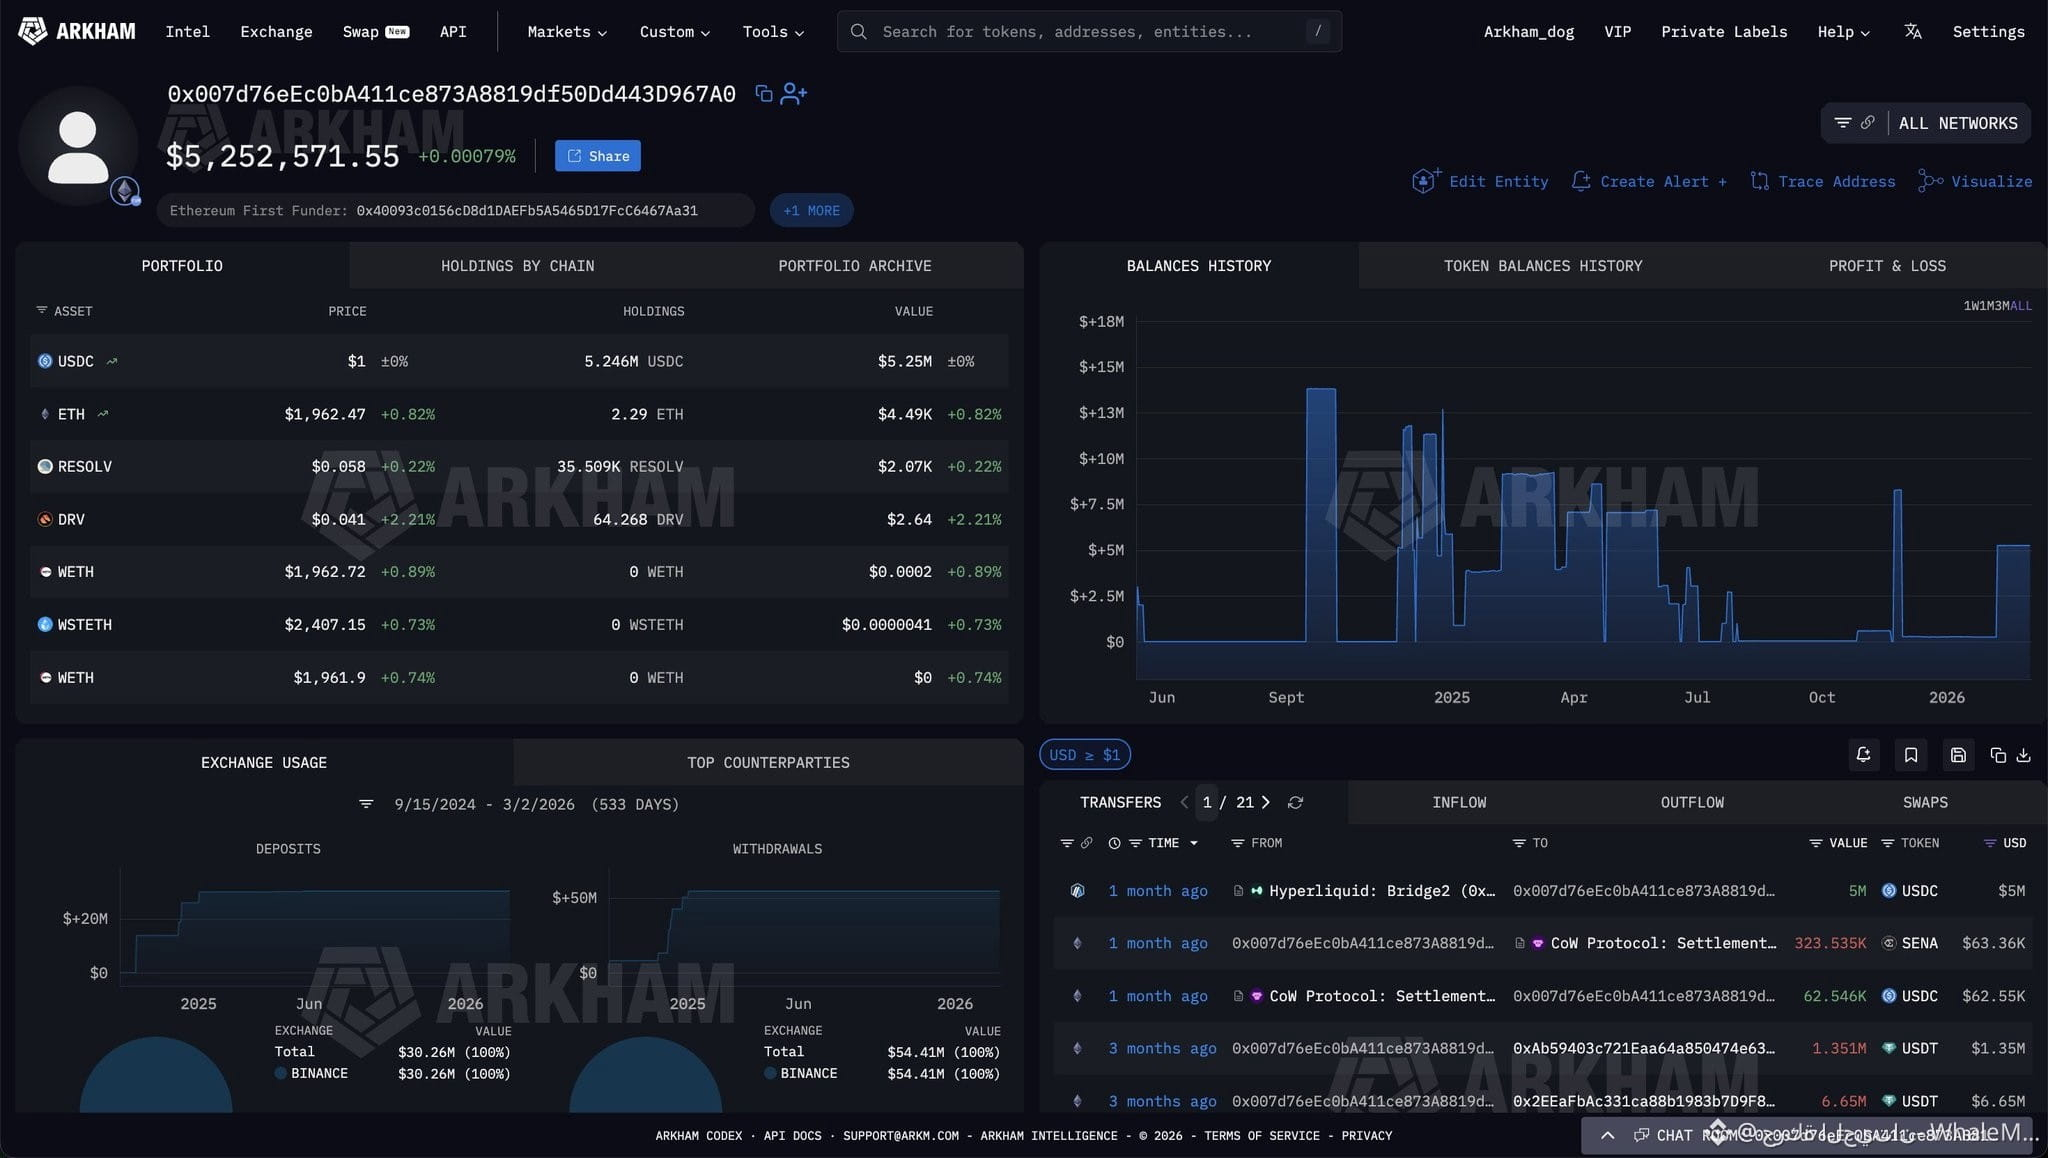Screen dimensions: 2048x1158
Task: Go to next transfers page arrow
Action: (1266, 803)
